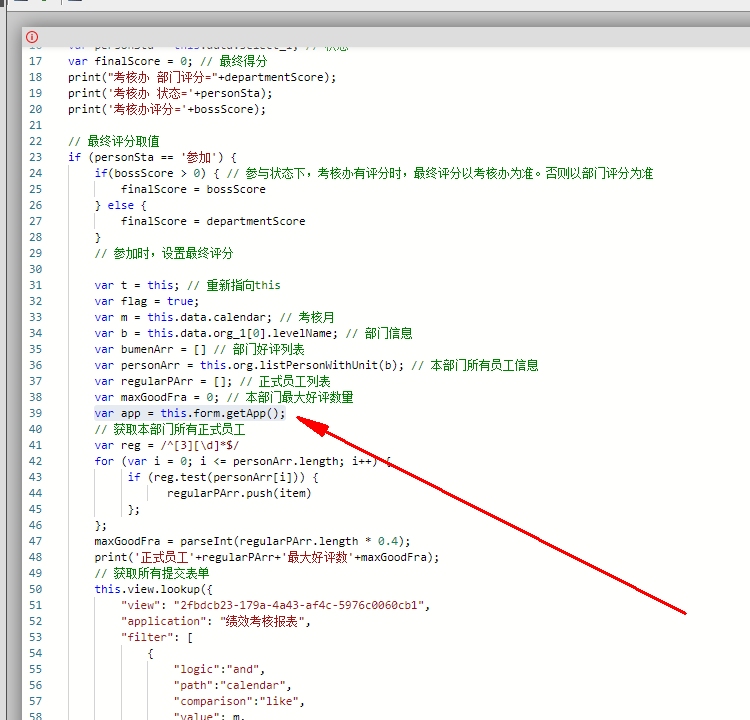Click the line 'this.view.lookup({'
750x720 pixels.
[x=154, y=589]
